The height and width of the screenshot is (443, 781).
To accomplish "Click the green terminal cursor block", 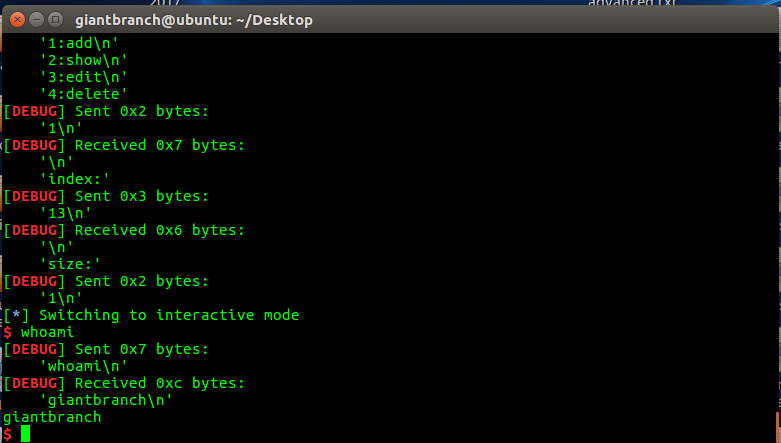I will [x=25, y=433].
